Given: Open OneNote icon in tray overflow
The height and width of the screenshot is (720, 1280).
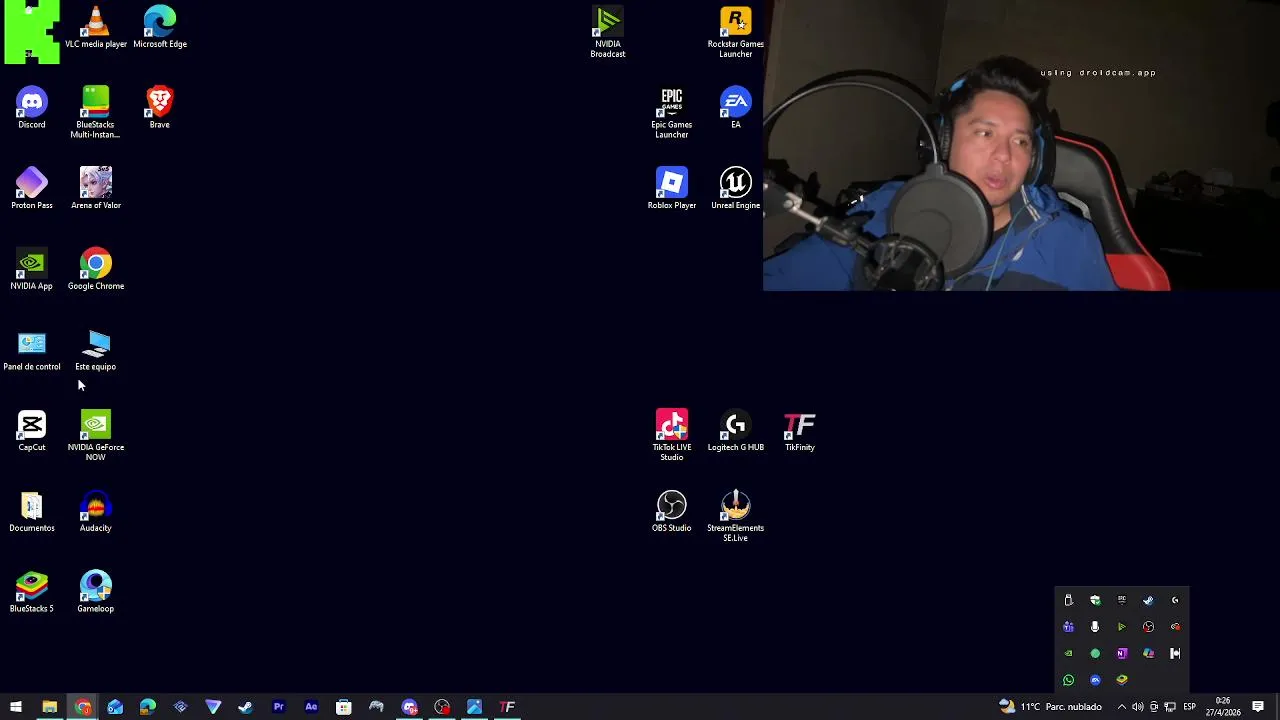Looking at the screenshot, I should (x=1122, y=653).
